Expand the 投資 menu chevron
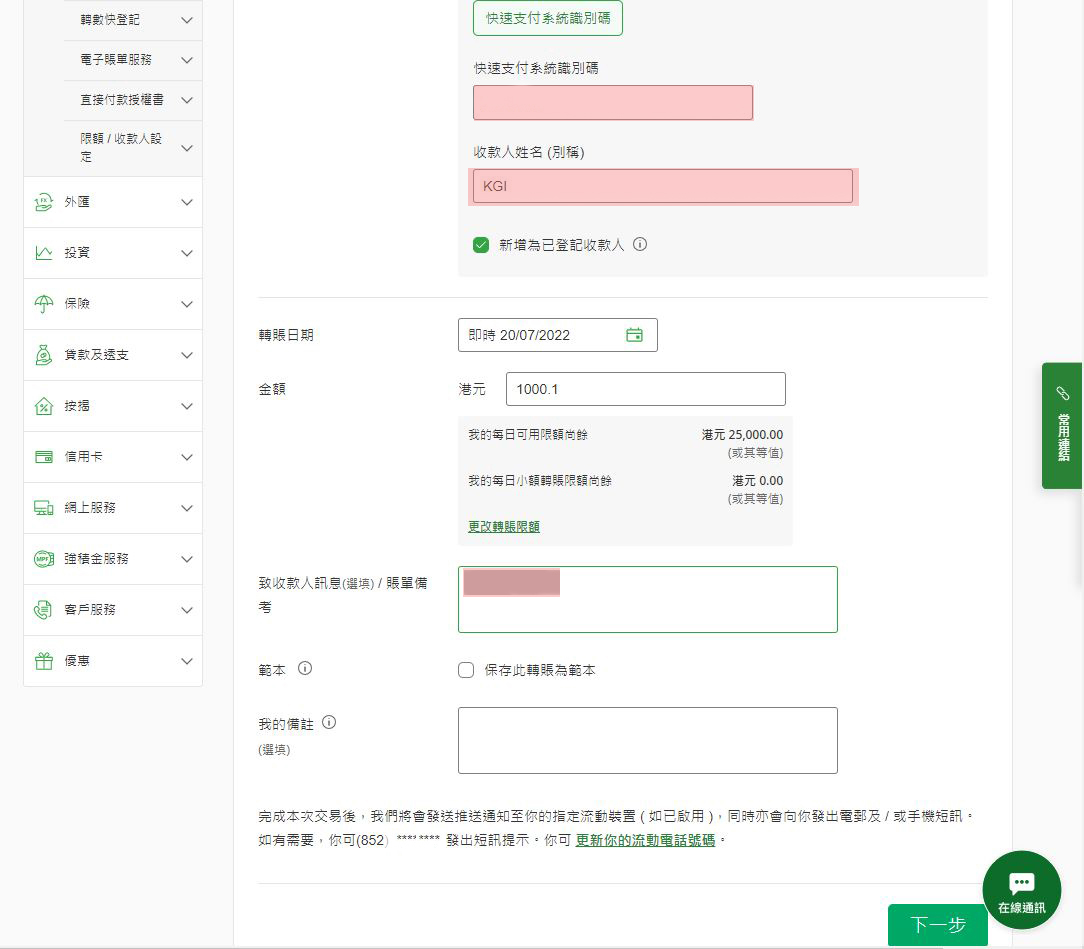The height and width of the screenshot is (949, 1084). click(186, 253)
